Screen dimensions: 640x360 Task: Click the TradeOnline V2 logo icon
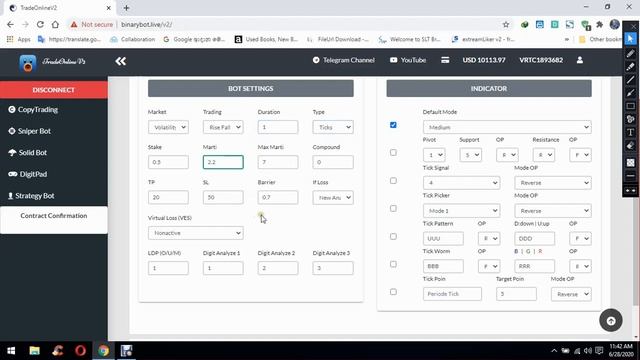tap(28, 63)
